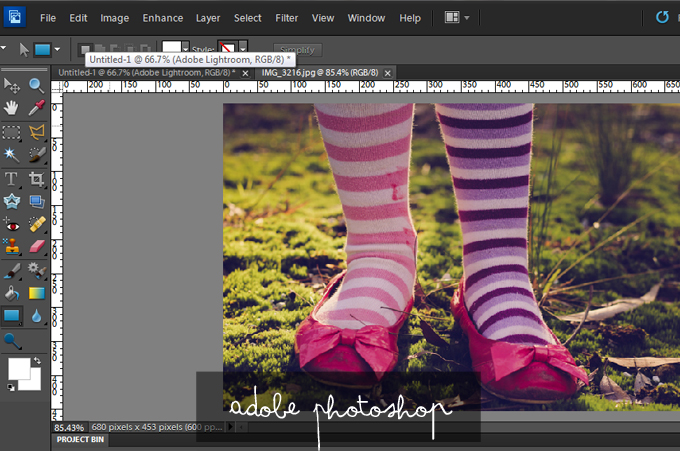Open the Window menu

tap(366, 18)
